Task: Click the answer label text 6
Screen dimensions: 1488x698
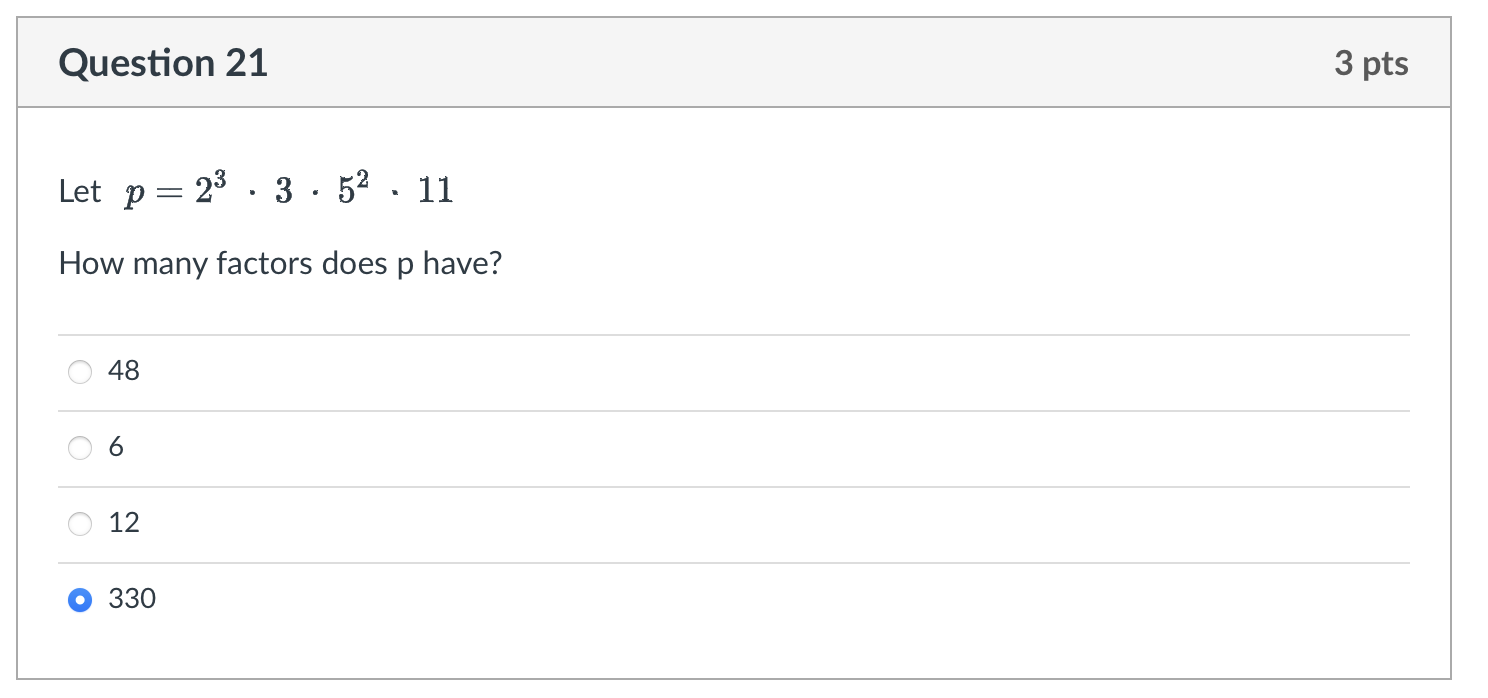Action: click(x=117, y=447)
